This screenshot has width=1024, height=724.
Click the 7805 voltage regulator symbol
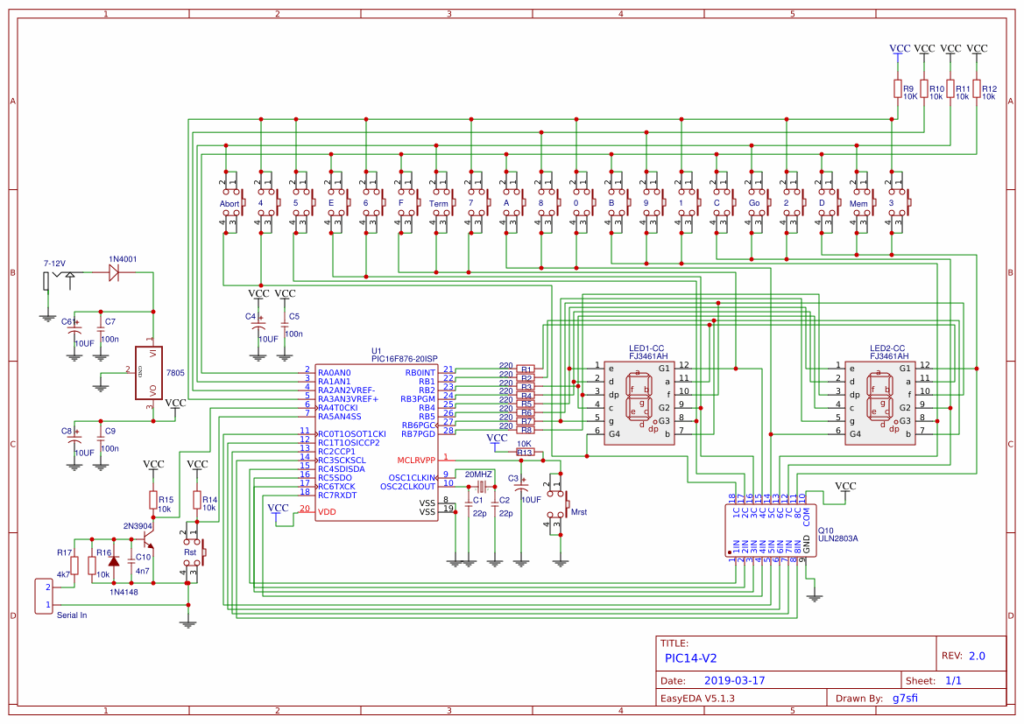click(x=153, y=373)
